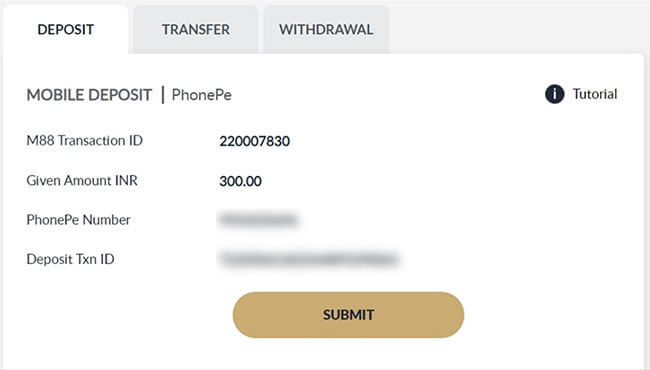This screenshot has height=370, width=650.
Task: Click the M88 Transaction ID label
Action: coord(85,140)
